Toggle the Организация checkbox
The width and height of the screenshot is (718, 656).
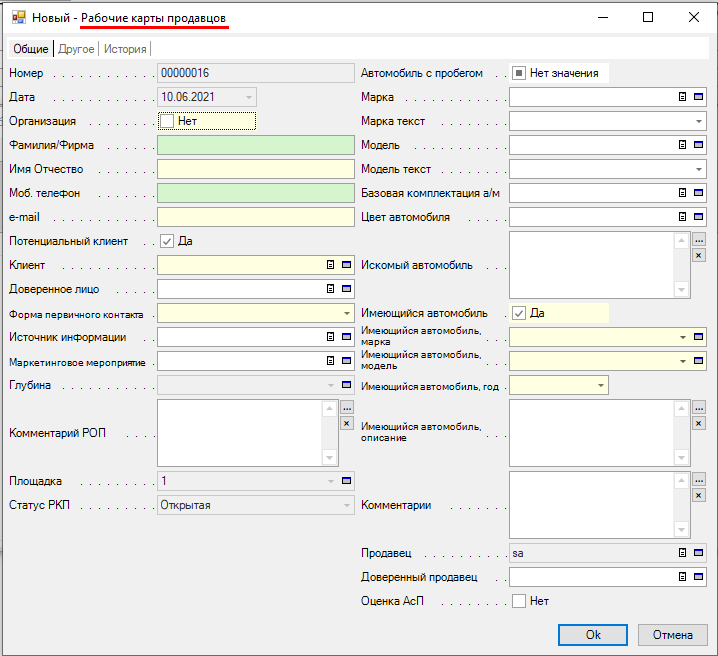point(167,121)
